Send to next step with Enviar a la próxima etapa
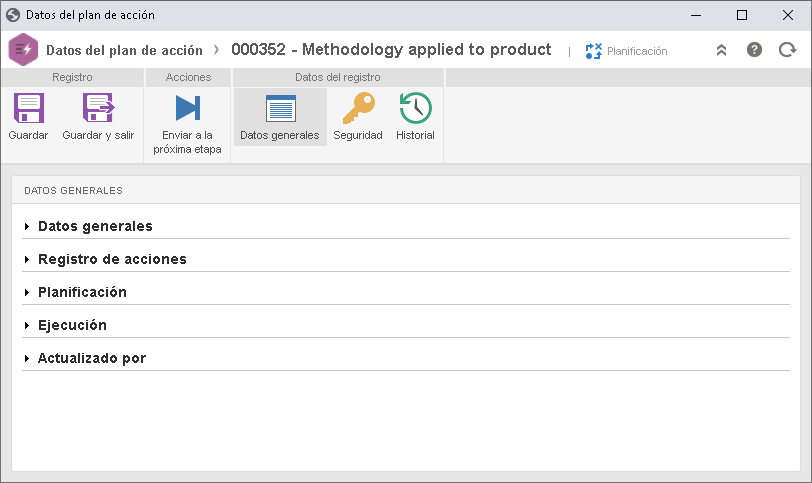The width and height of the screenshot is (812, 483). tap(187, 123)
